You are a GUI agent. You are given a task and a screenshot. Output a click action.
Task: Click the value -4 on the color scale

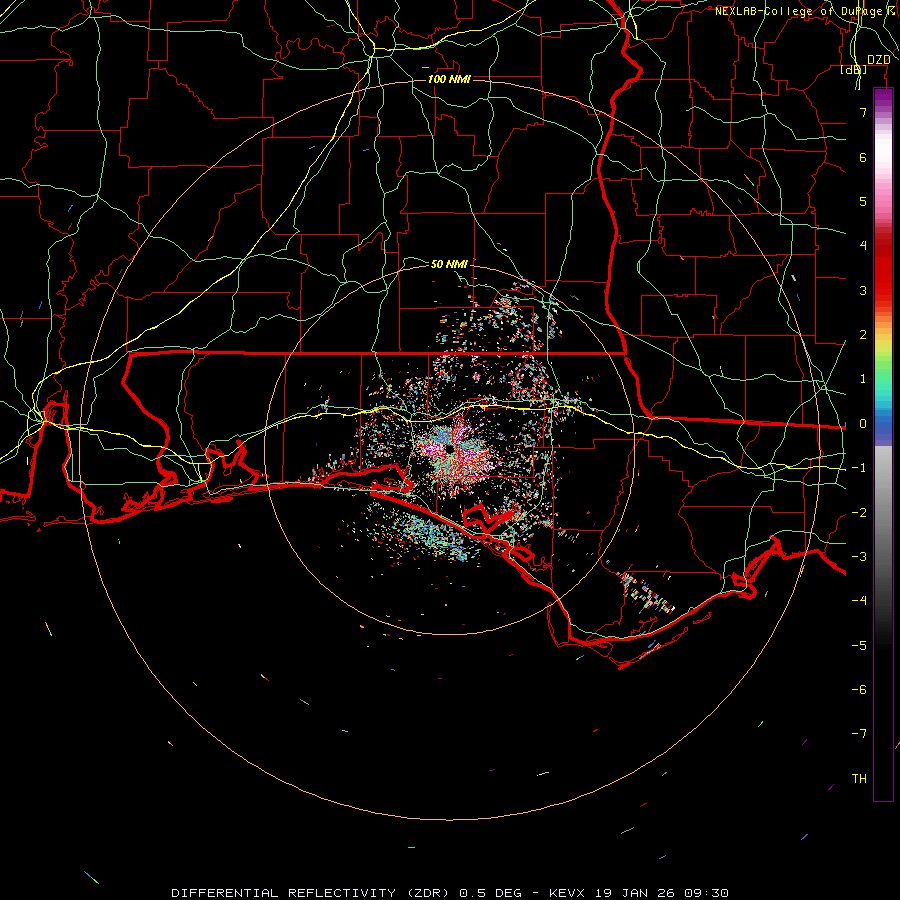tap(859, 600)
